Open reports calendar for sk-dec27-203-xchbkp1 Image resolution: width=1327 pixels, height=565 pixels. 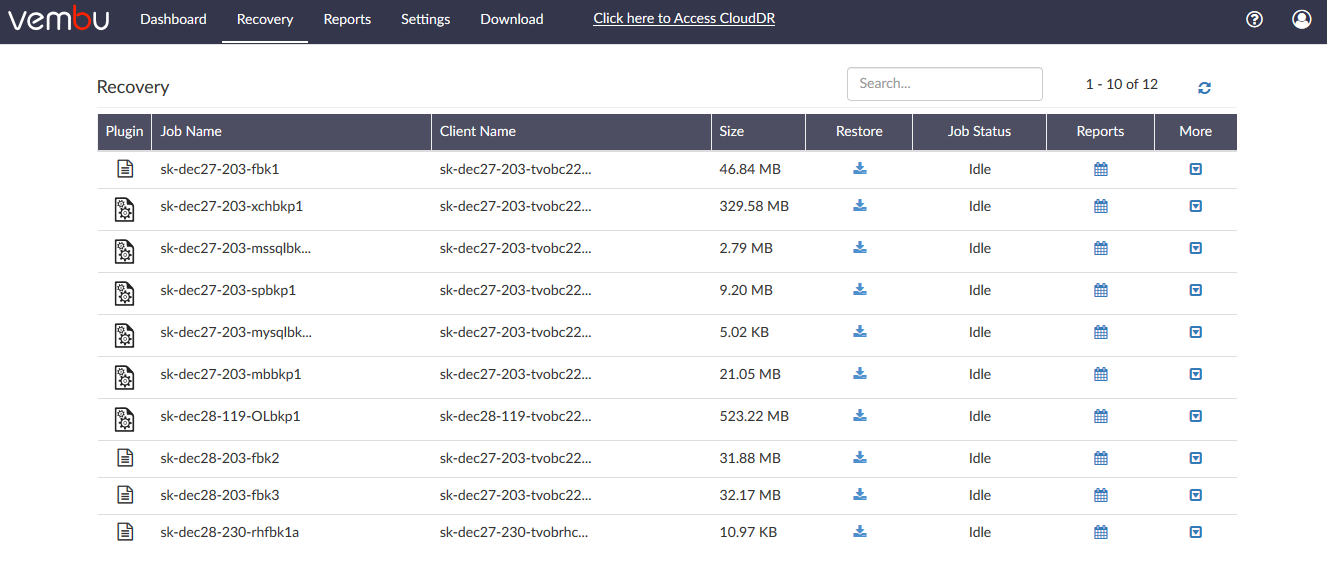pos(1101,206)
